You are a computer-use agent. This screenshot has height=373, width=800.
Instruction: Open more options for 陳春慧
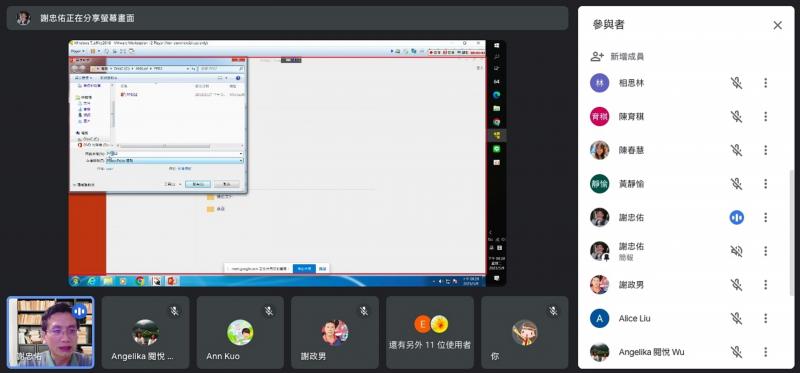click(x=765, y=150)
